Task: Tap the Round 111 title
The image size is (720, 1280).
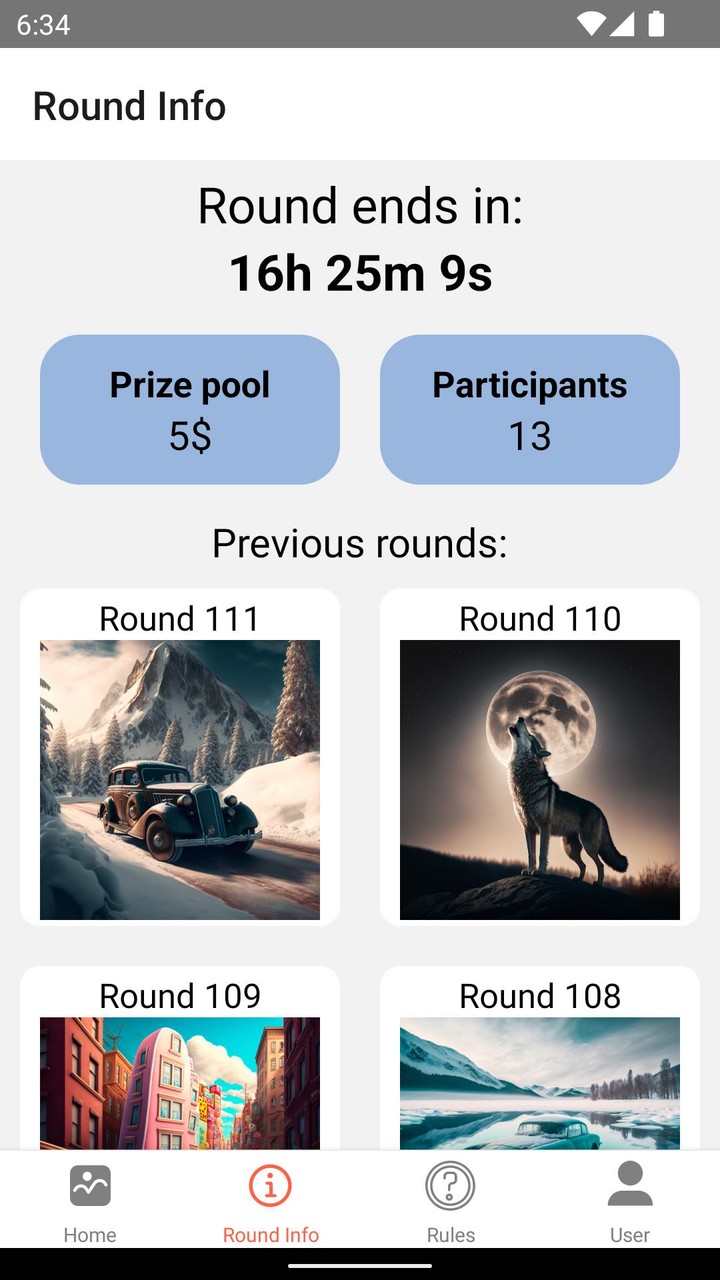Action: click(180, 619)
